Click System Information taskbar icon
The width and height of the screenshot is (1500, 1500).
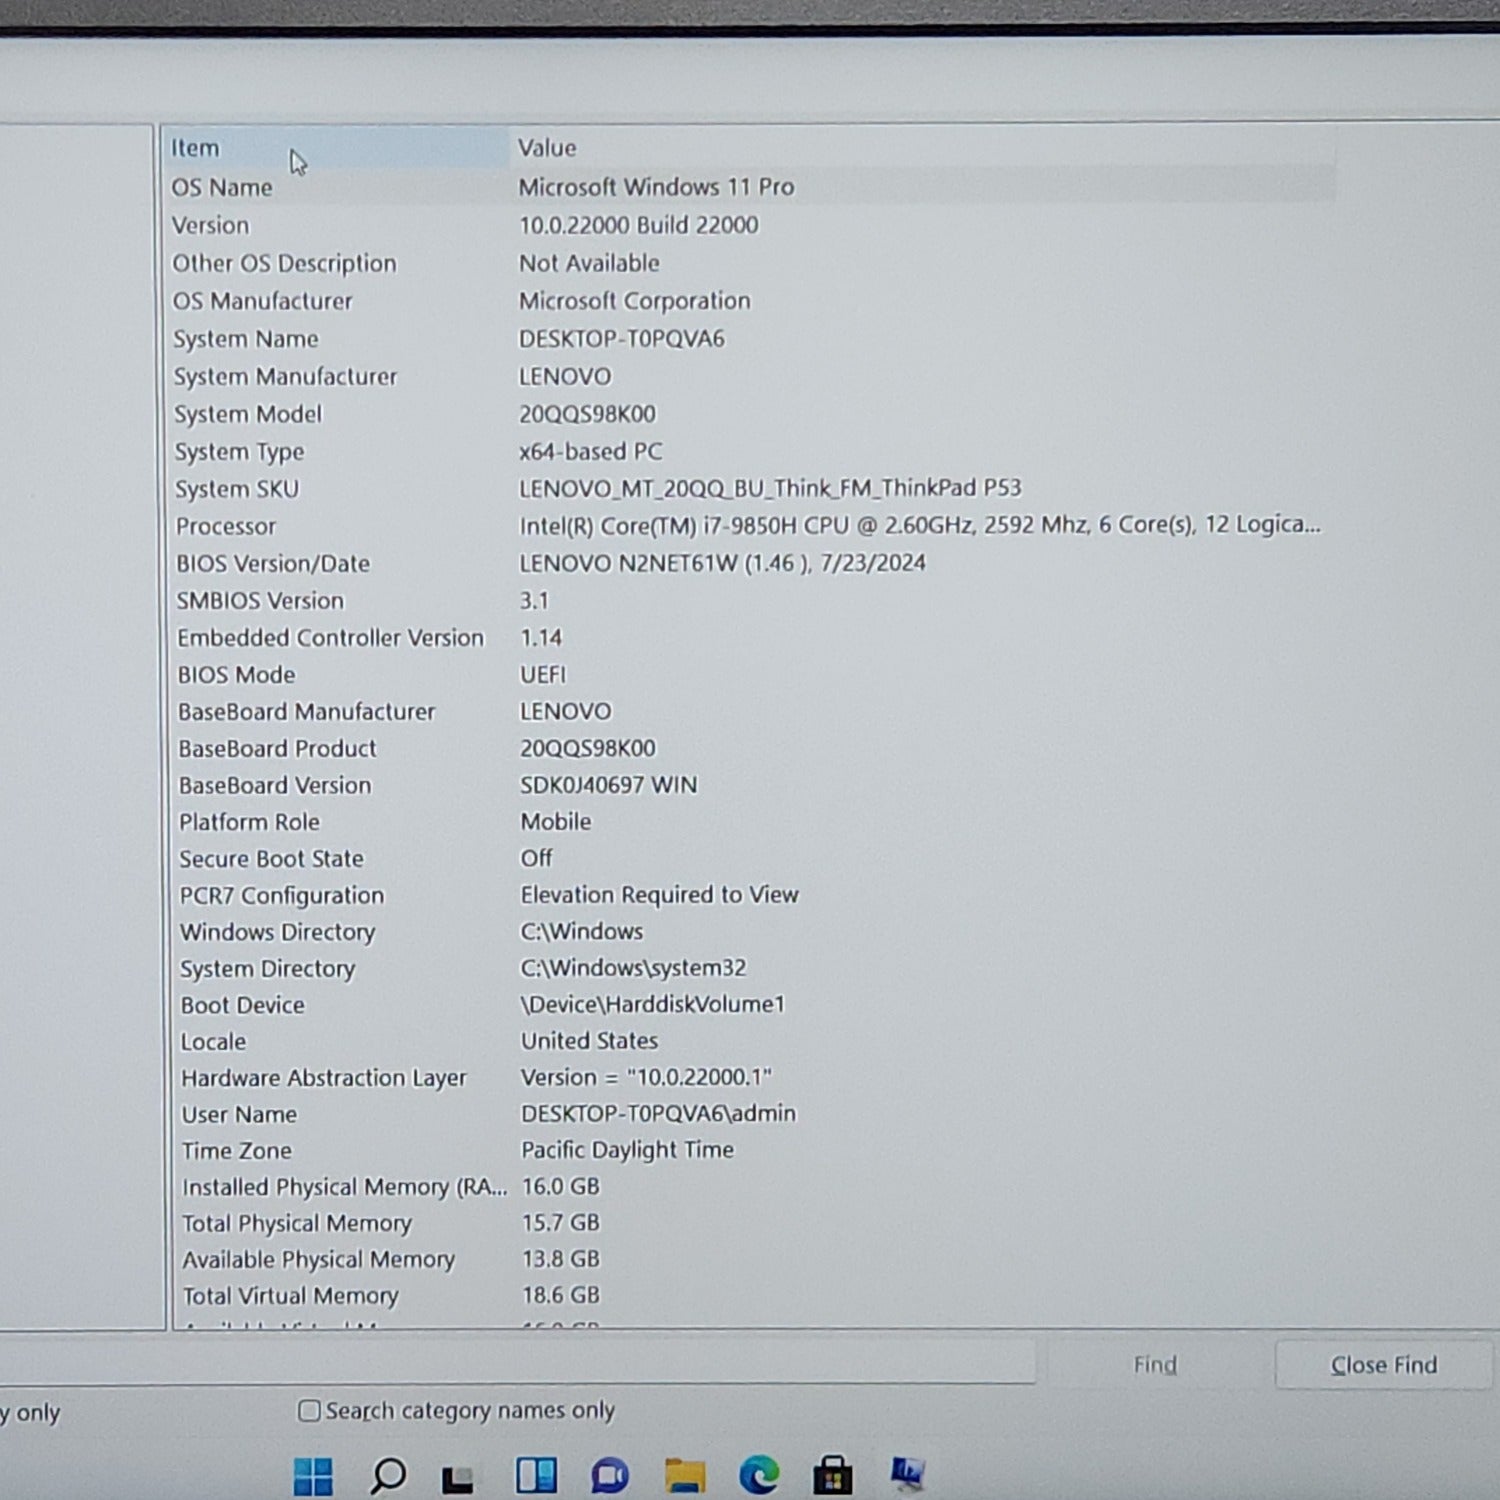click(907, 1474)
